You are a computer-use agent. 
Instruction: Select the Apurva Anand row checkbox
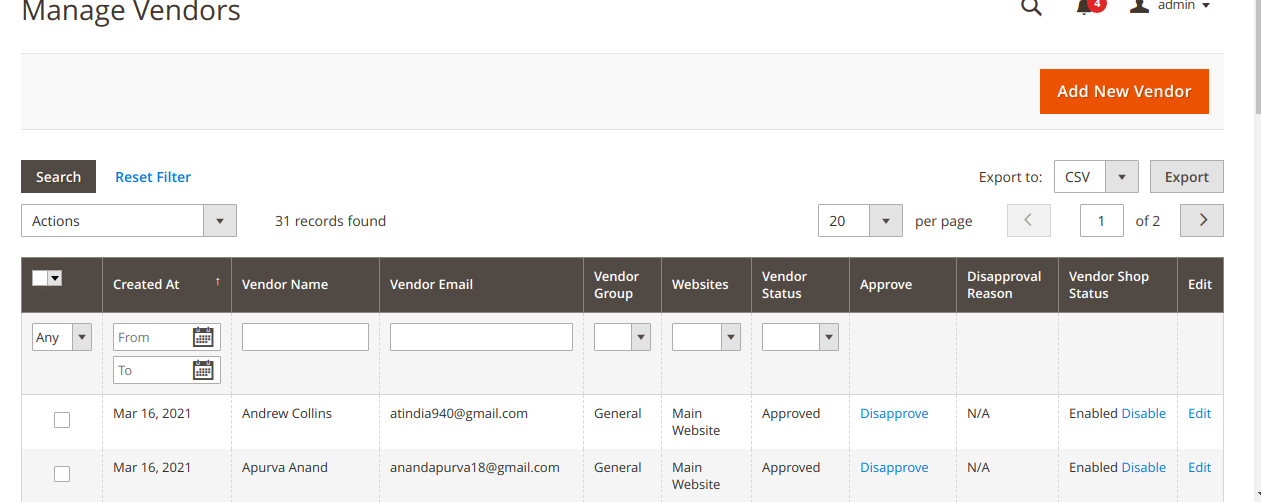pos(62,474)
